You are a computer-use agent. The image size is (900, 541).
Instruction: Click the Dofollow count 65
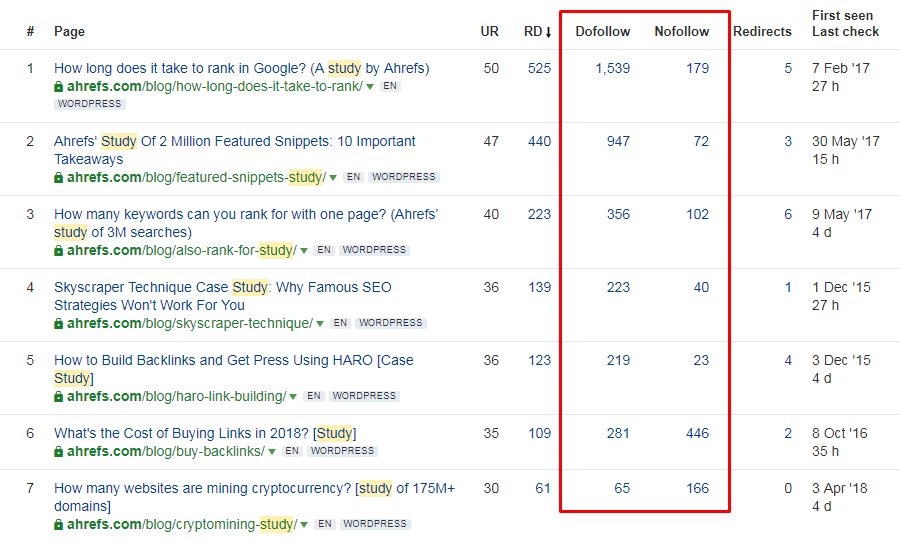tap(622, 488)
